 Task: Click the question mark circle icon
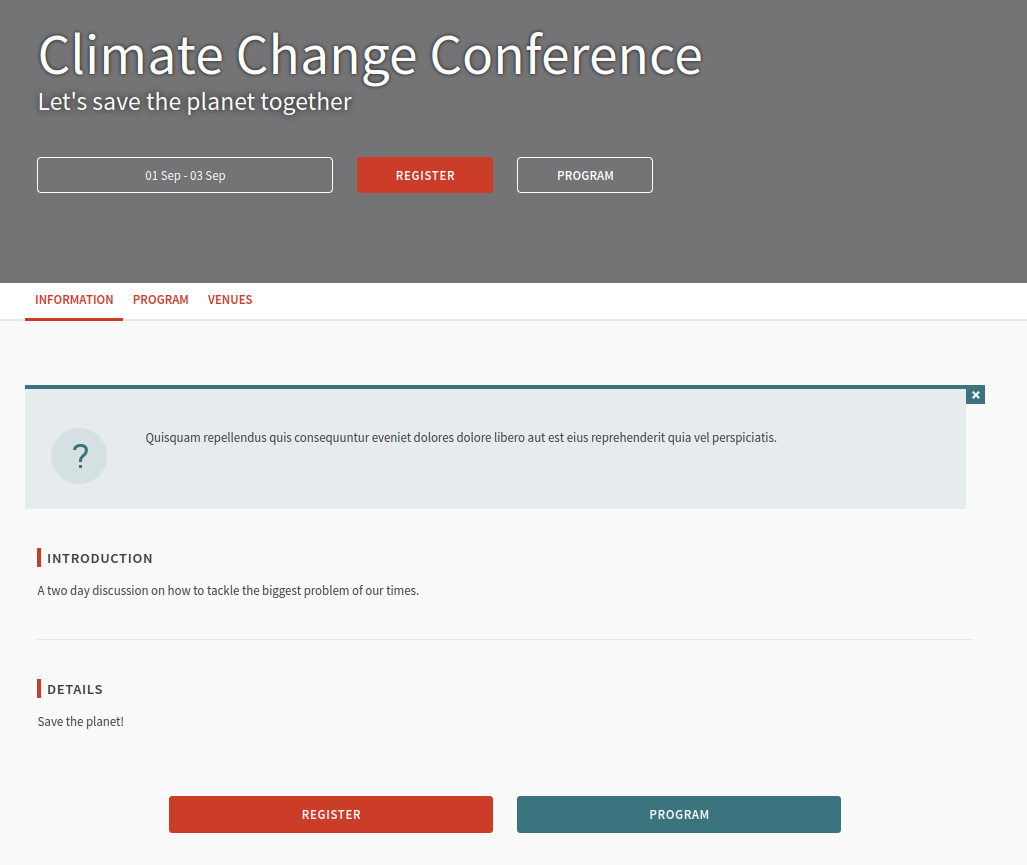pyautogui.click(x=79, y=456)
